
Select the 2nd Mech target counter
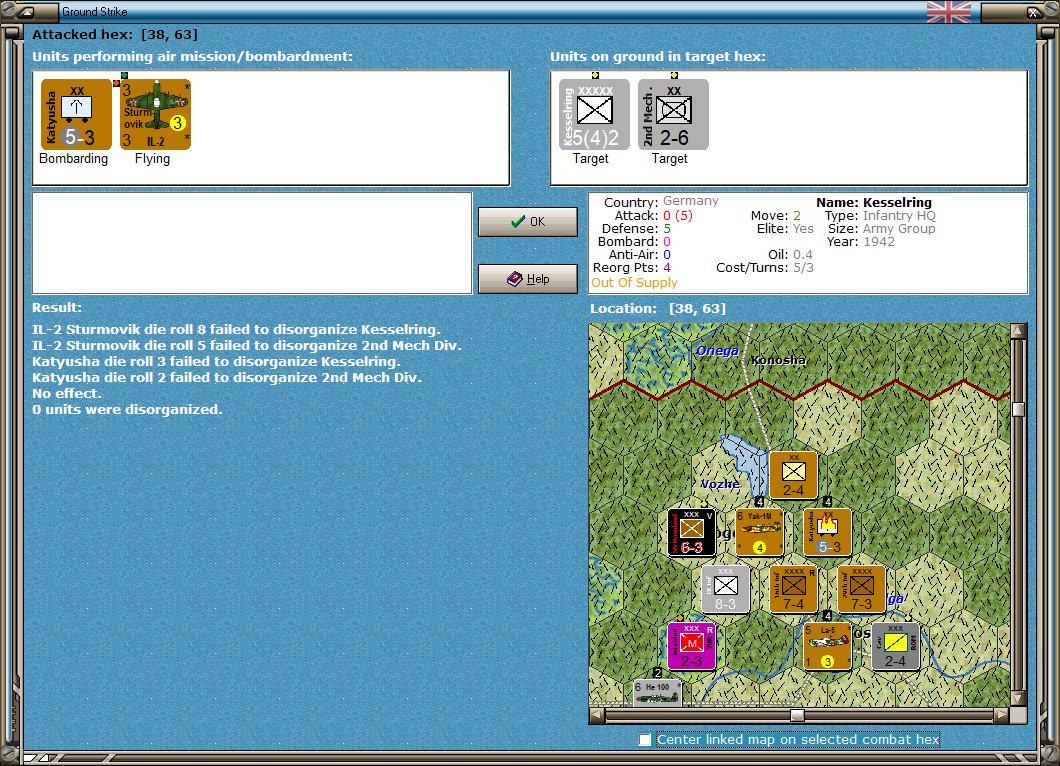point(673,114)
